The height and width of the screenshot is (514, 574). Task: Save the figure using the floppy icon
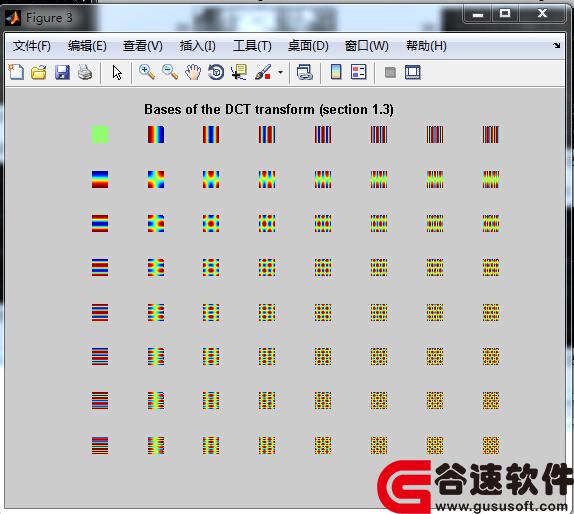pos(62,72)
